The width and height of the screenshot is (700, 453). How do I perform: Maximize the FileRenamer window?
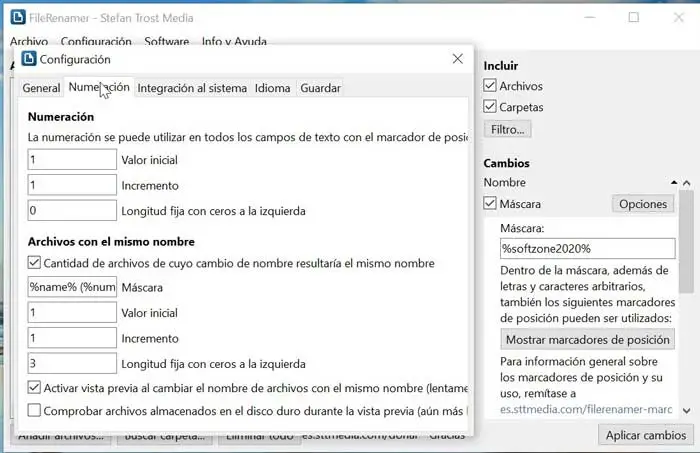[x=633, y=17]
